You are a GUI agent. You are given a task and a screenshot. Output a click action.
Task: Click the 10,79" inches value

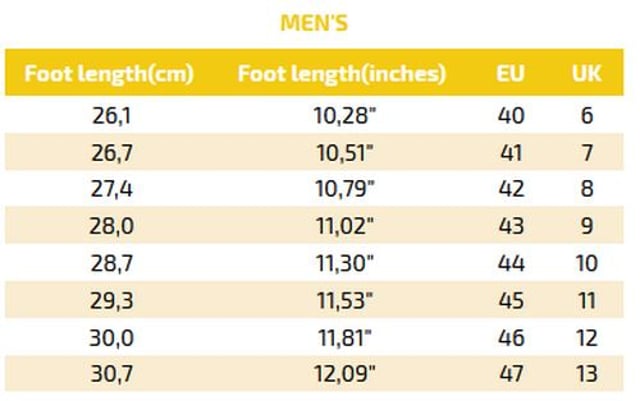click(345, 189)
